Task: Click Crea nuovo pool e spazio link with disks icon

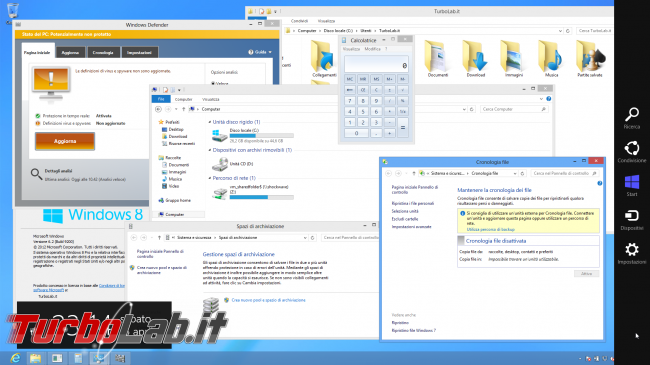Action: 268,300
